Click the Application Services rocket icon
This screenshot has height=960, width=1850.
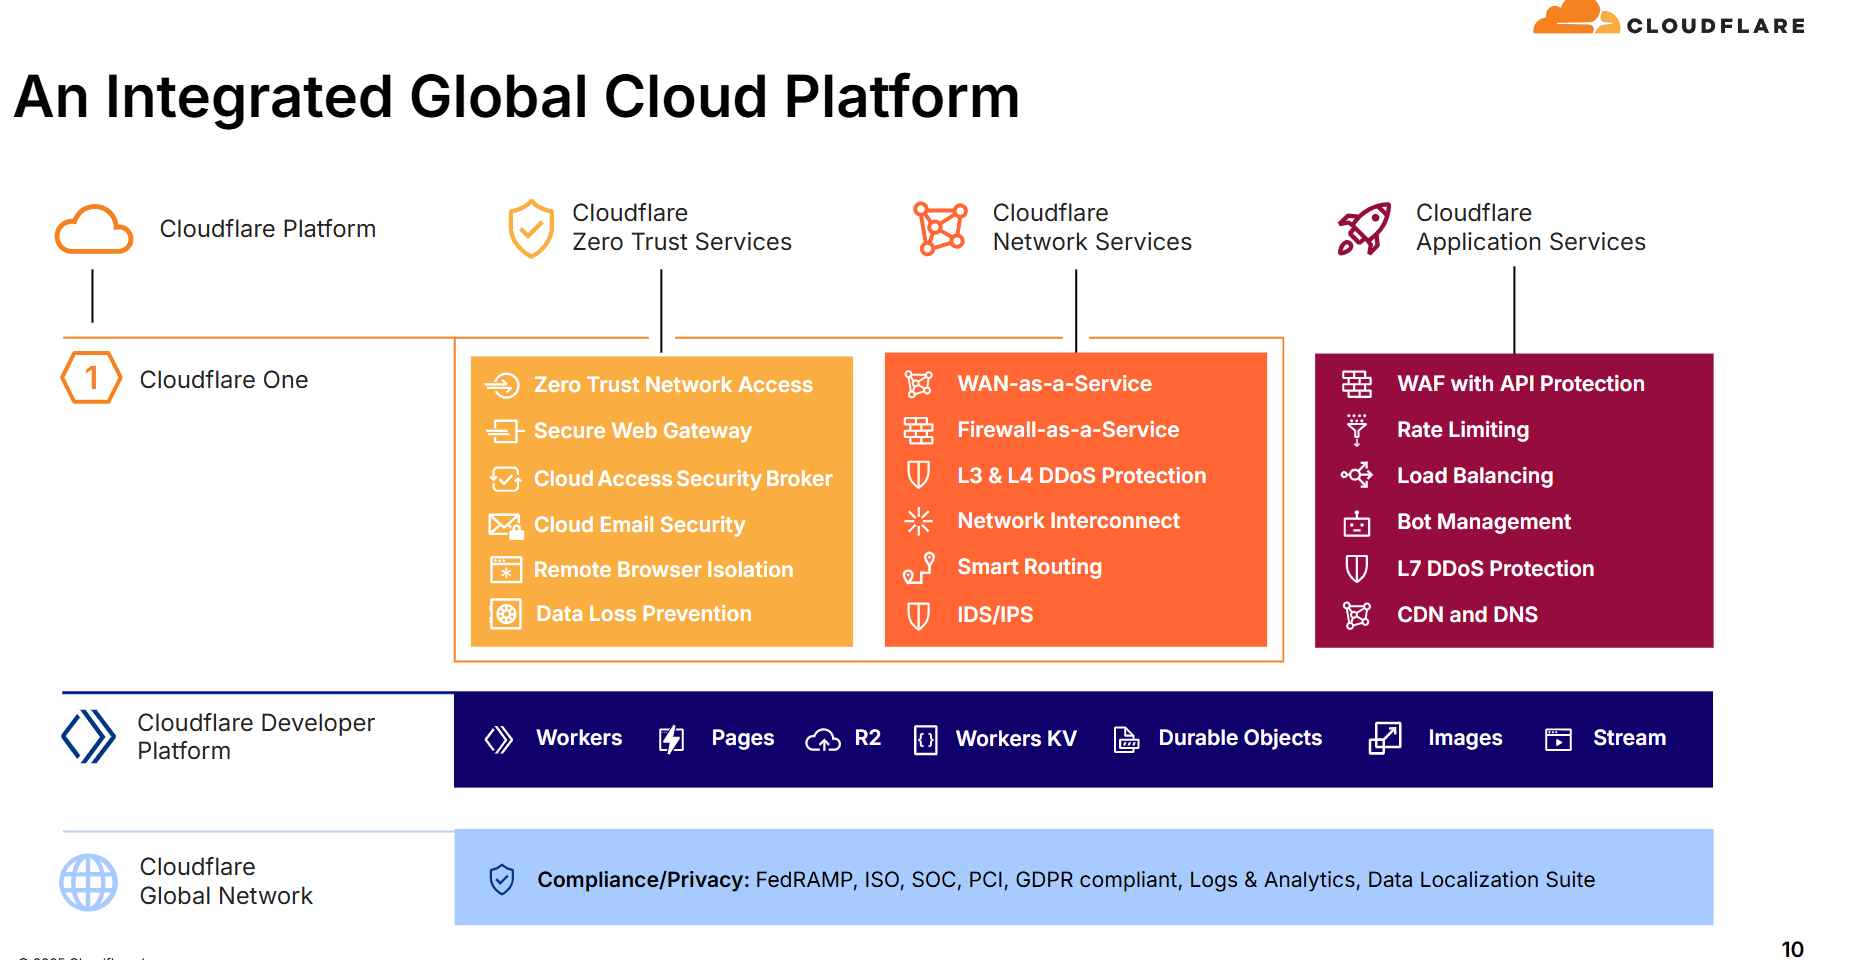click(x=1364, y=229)
